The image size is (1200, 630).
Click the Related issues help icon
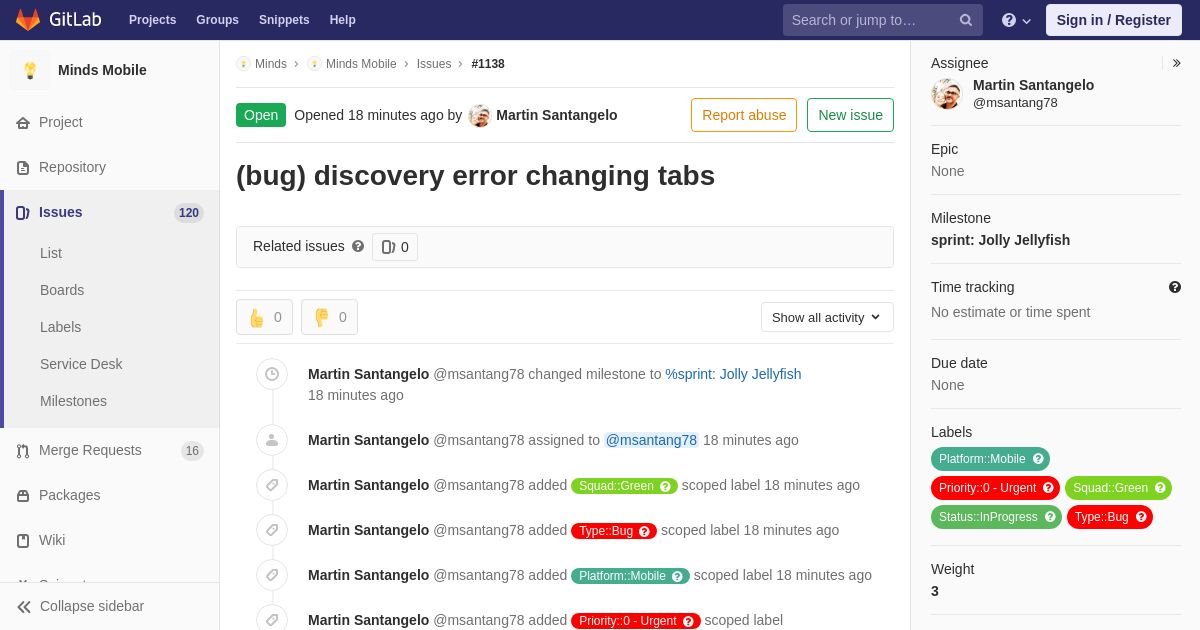tap(358, 246)
